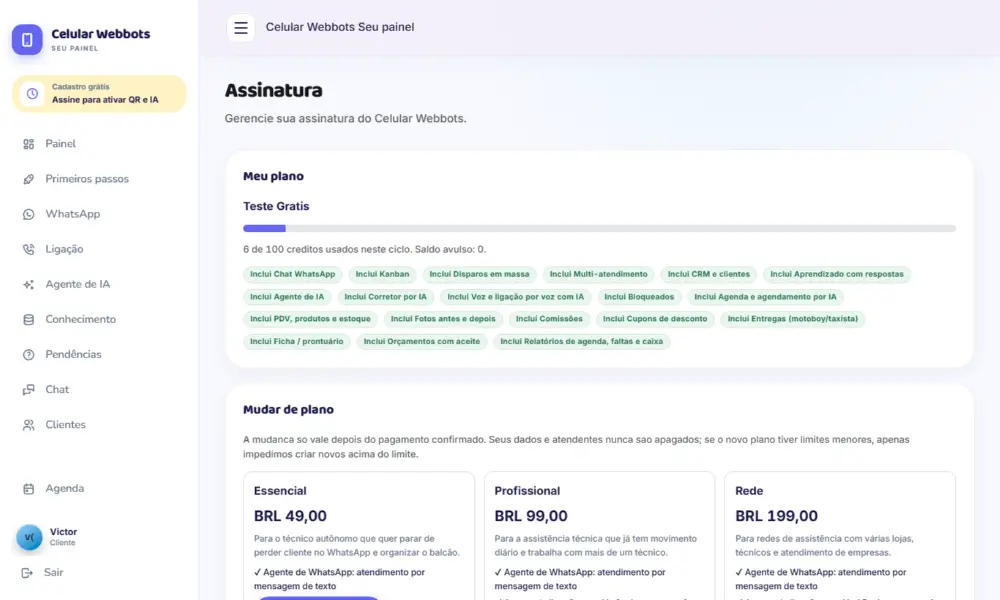Click the 'BRL 99,00' price text
Screen dimensions: 1000x600
(531, 516)
